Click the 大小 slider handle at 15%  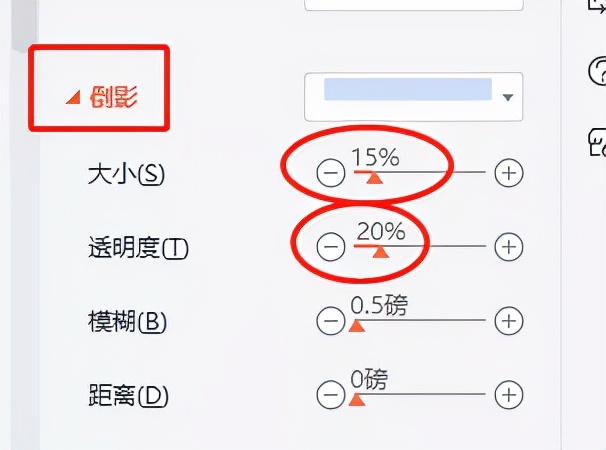pos(374,178)
